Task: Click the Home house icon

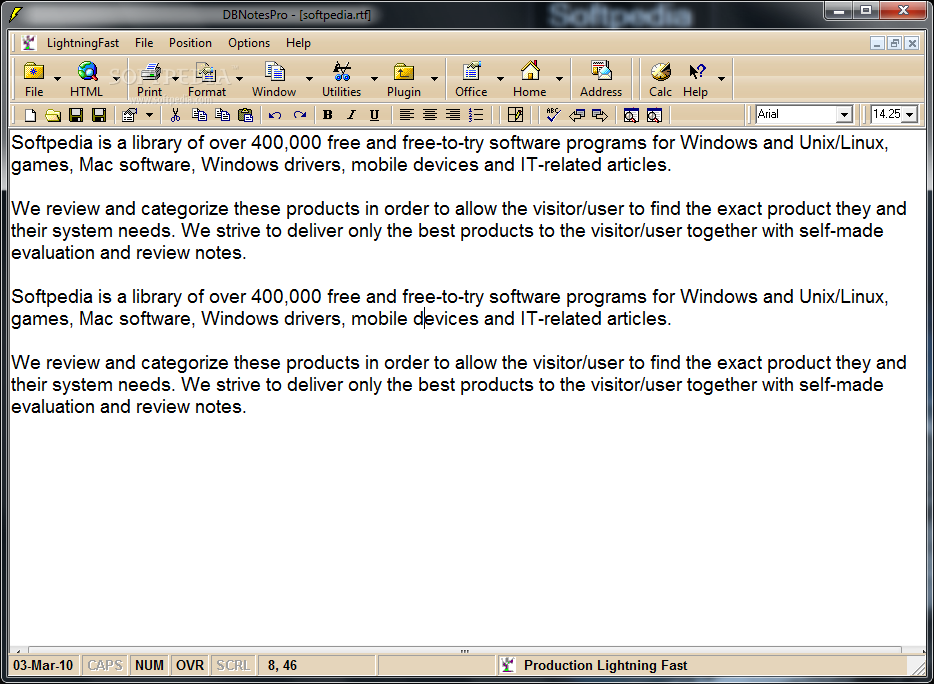Action: coord(530,72)
